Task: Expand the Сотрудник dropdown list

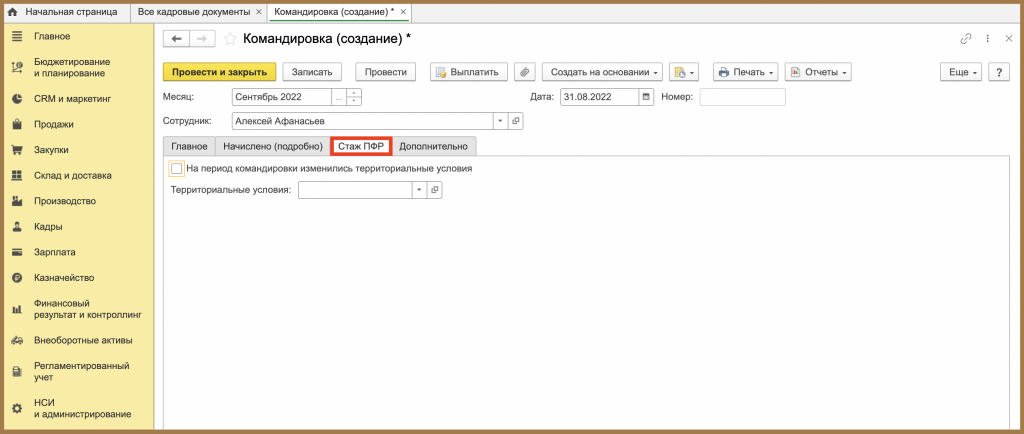Action: coord(500,121)
